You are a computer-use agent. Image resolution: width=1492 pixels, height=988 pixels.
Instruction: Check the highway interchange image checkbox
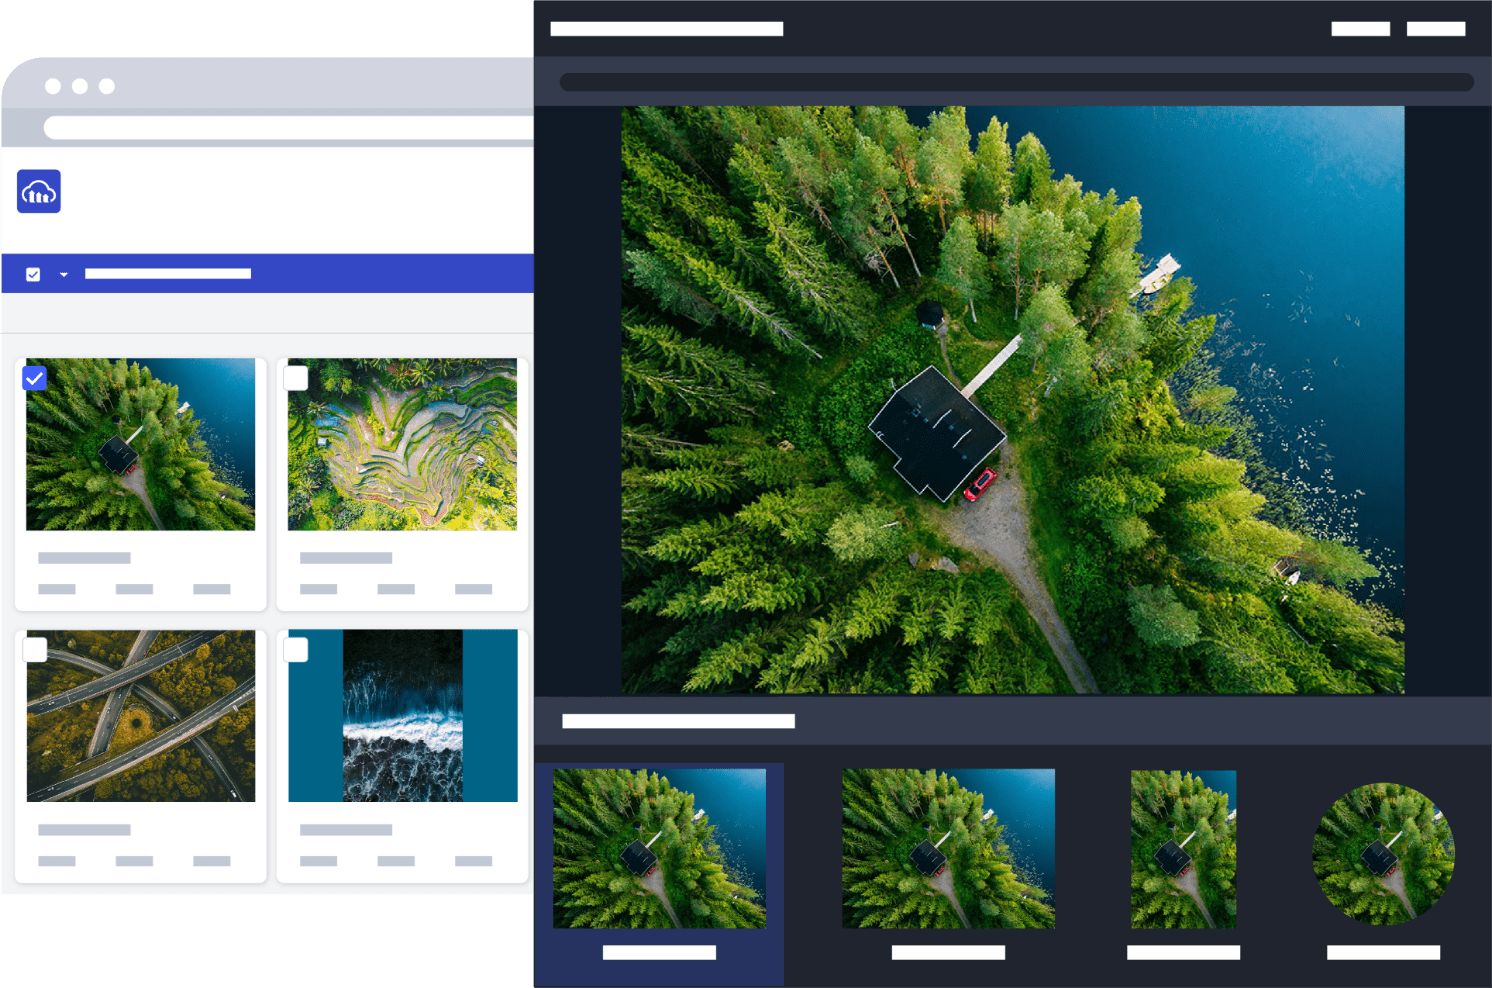[35, 650]
